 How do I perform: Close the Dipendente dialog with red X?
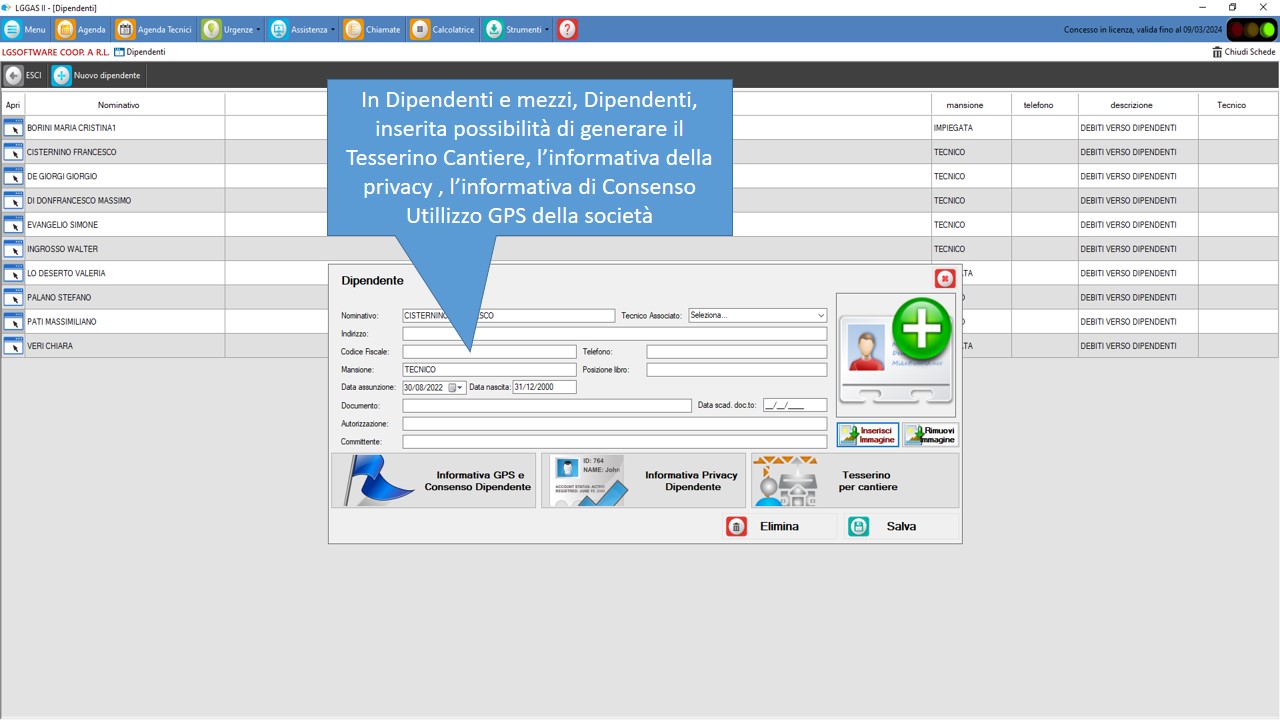(944, 279)
